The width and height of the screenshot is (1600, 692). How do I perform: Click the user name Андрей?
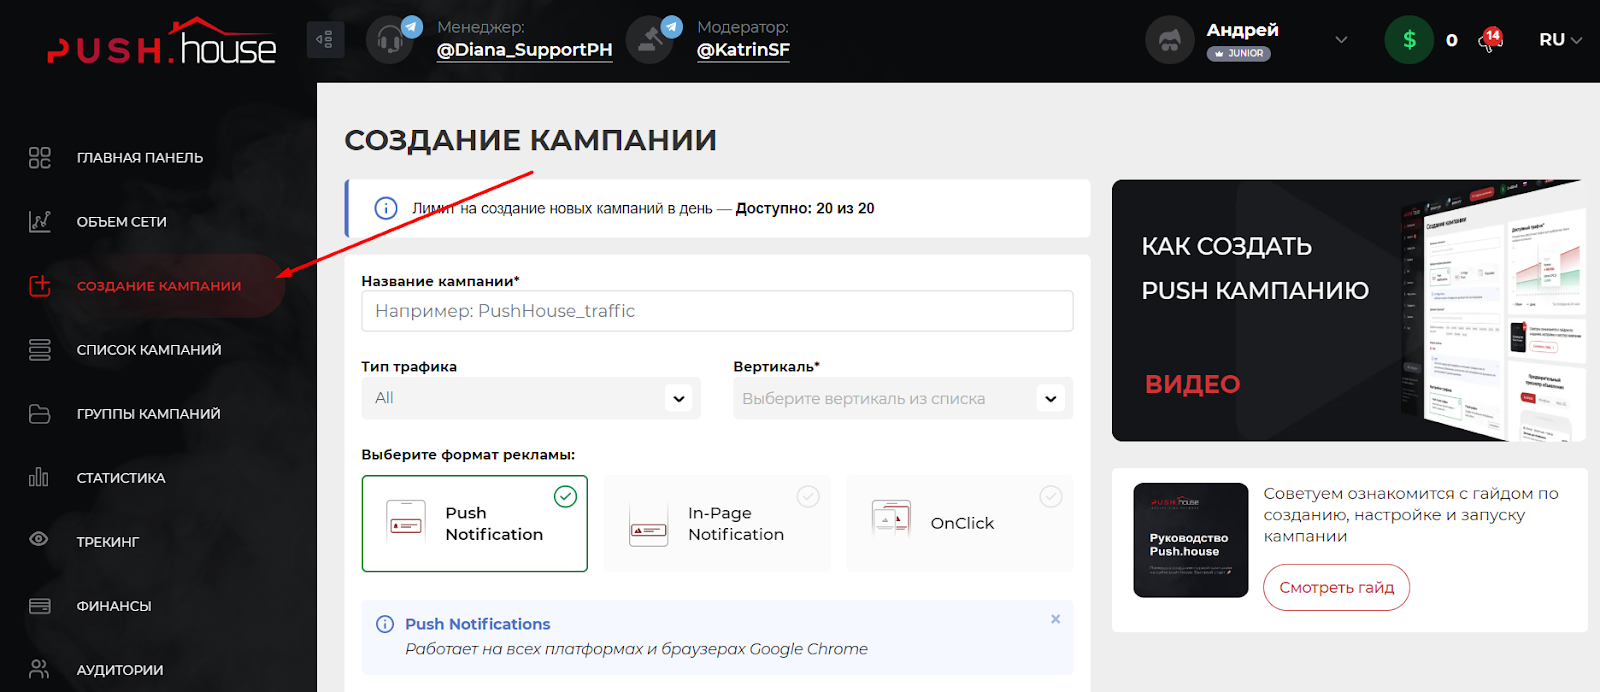coord(1242,30)
